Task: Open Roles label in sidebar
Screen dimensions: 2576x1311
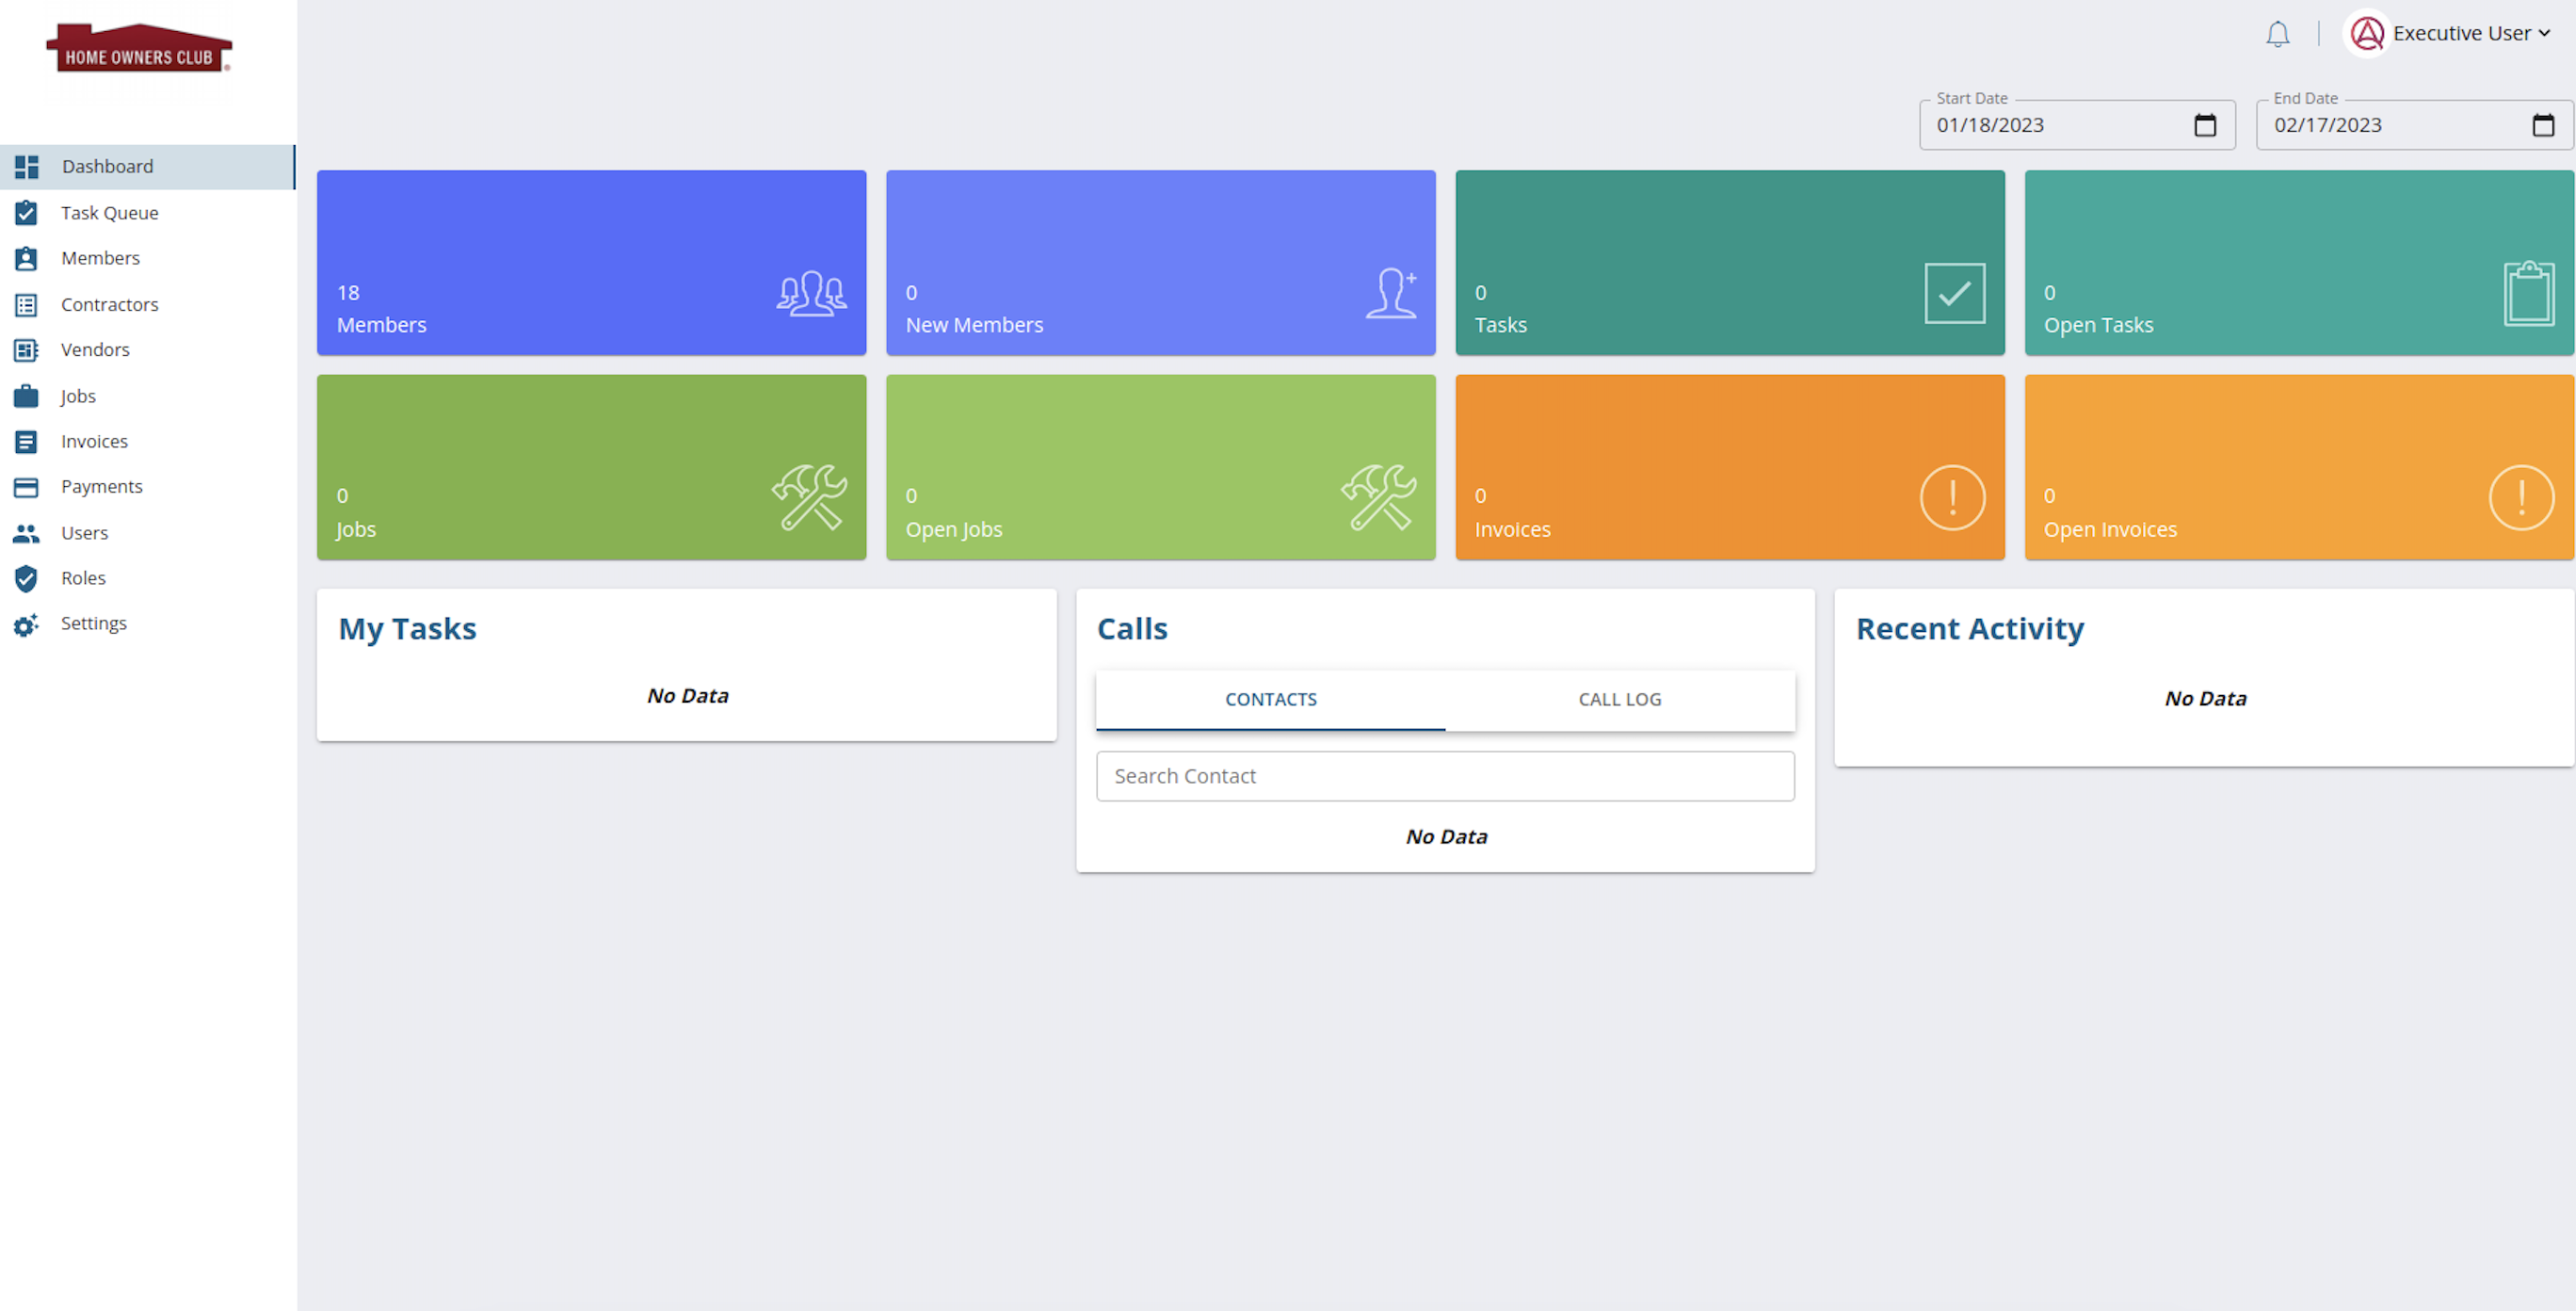Action: click(x=83, y=578)
